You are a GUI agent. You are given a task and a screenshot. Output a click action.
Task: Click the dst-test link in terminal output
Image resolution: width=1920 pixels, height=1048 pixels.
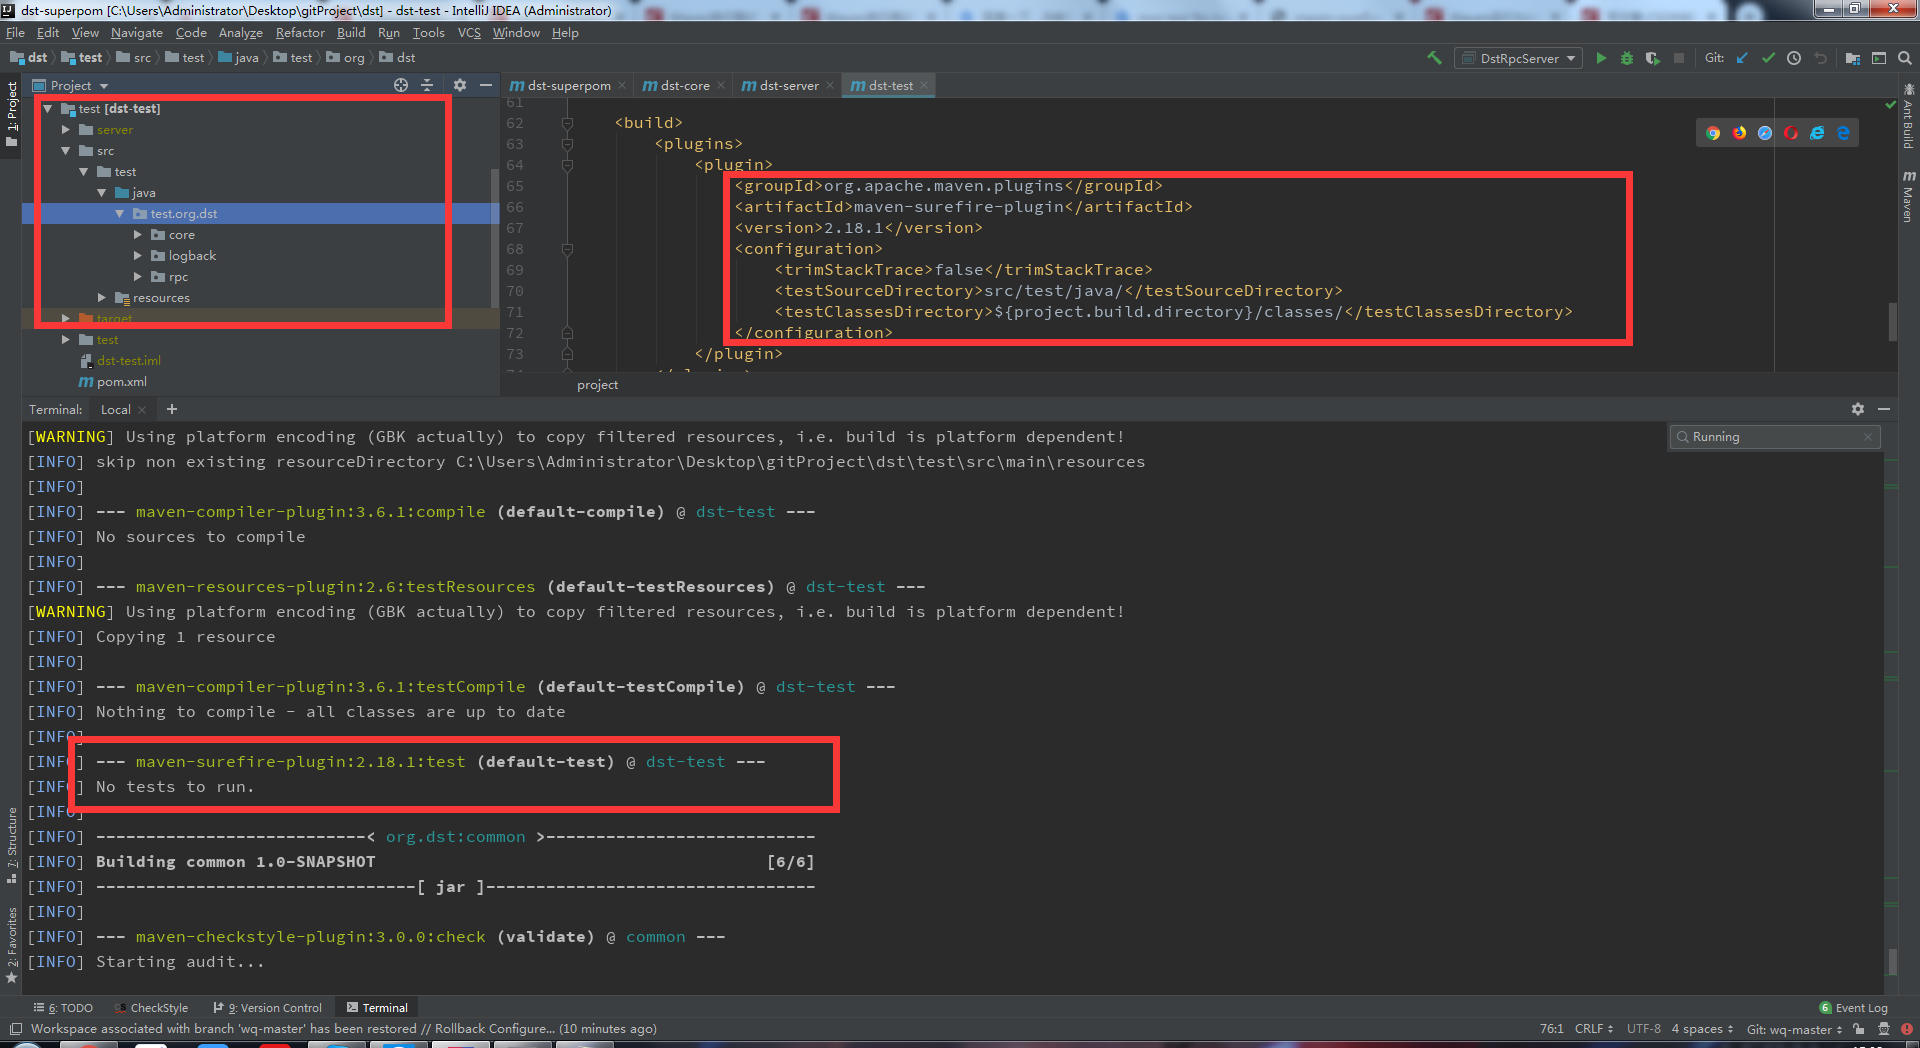(686, 761)
